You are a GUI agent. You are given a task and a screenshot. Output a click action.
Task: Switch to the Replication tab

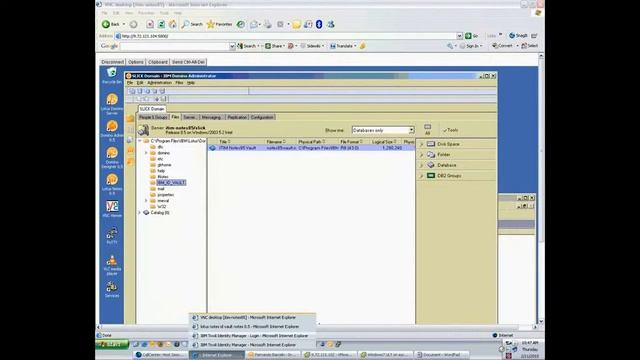pos(237,117)
